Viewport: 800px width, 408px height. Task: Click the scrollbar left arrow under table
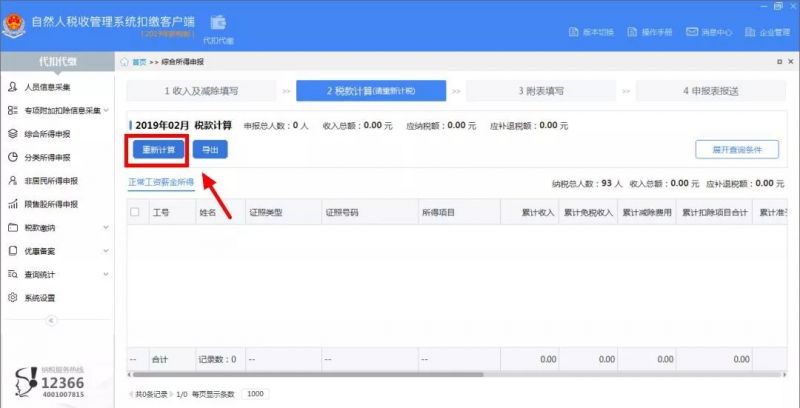[x=129, y=374]
